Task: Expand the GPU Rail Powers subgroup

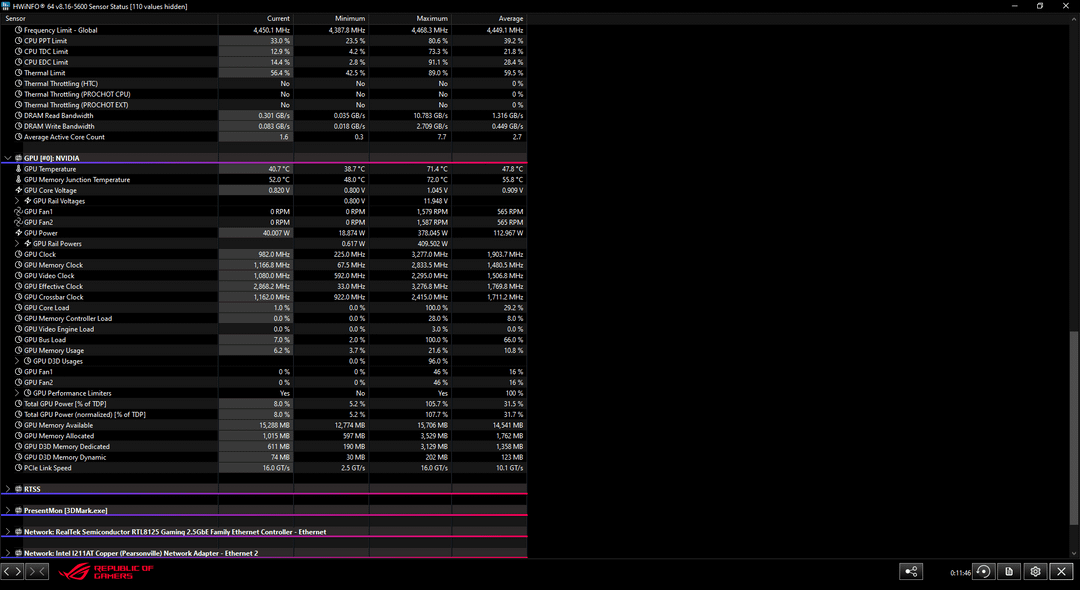Action: click(x=17, y=244)
